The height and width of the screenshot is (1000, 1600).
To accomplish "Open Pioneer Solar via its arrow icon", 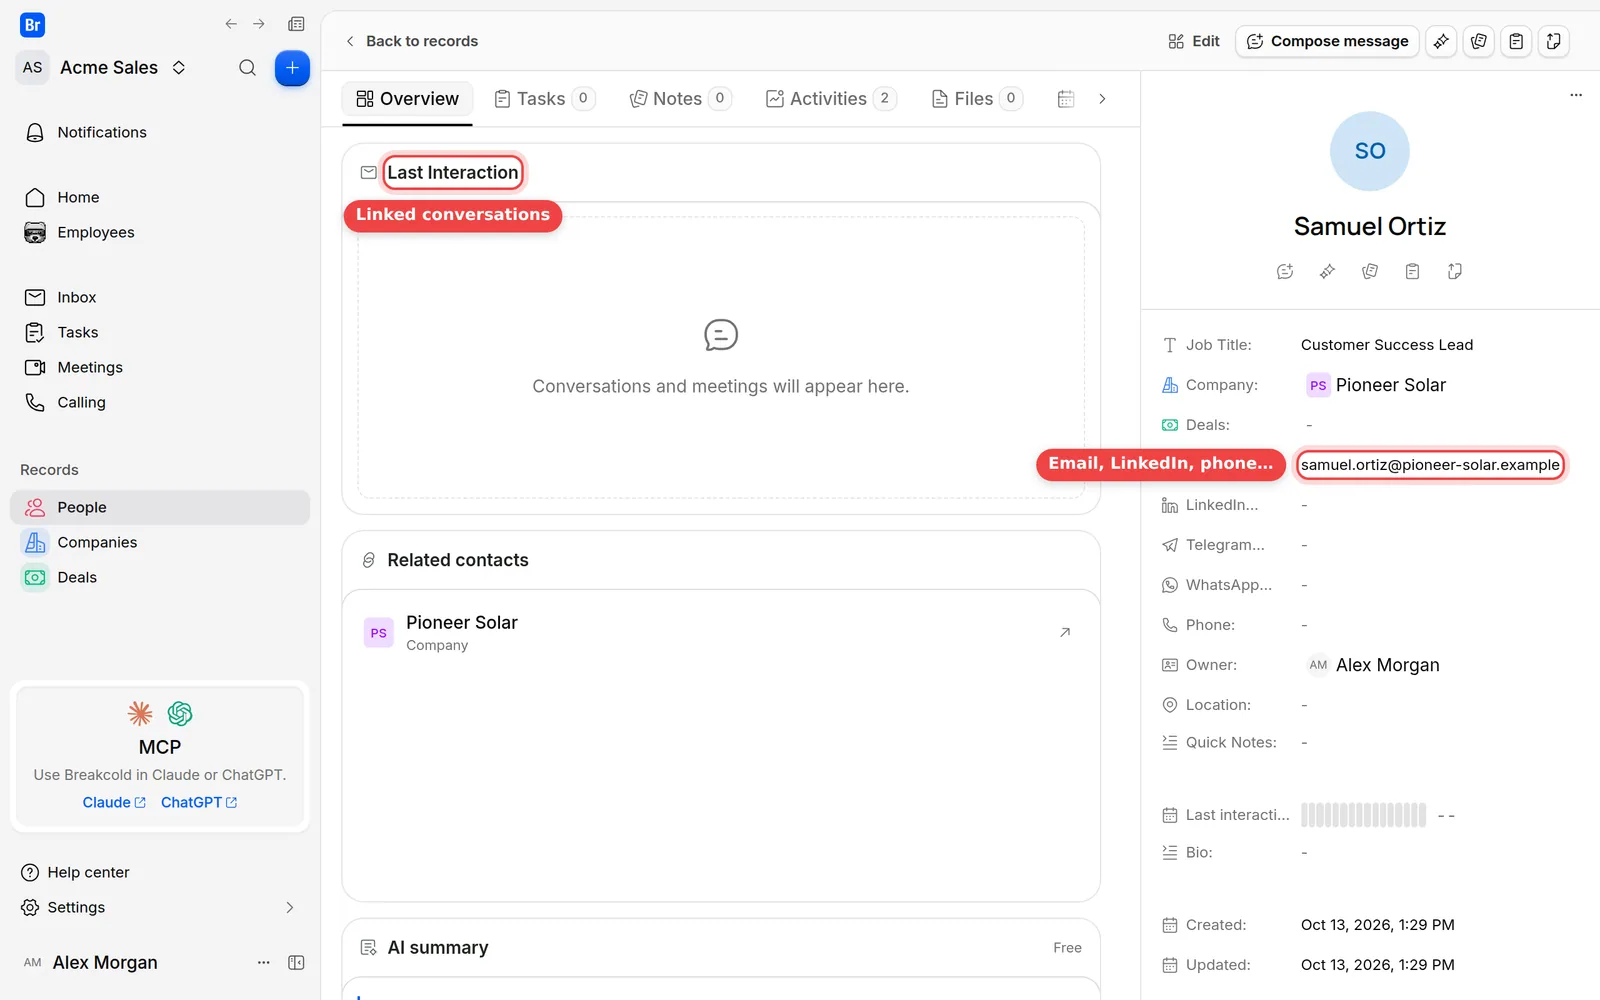I will [x=1065, y=632].
